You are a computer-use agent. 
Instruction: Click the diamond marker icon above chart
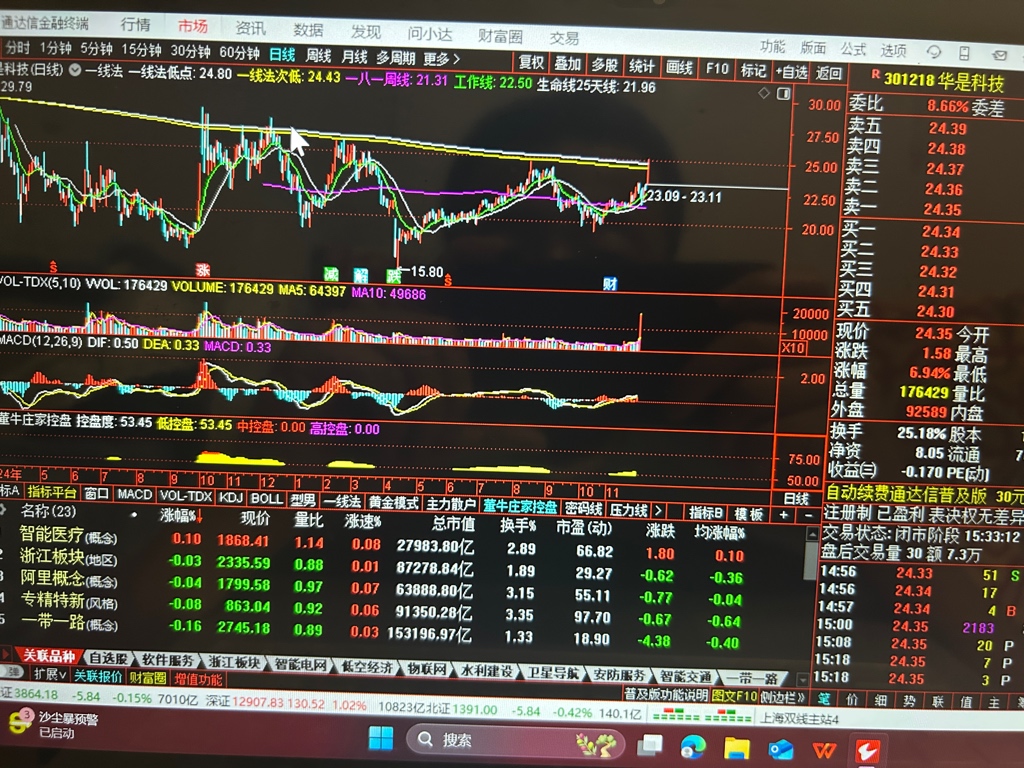click(x=764, y=93)
